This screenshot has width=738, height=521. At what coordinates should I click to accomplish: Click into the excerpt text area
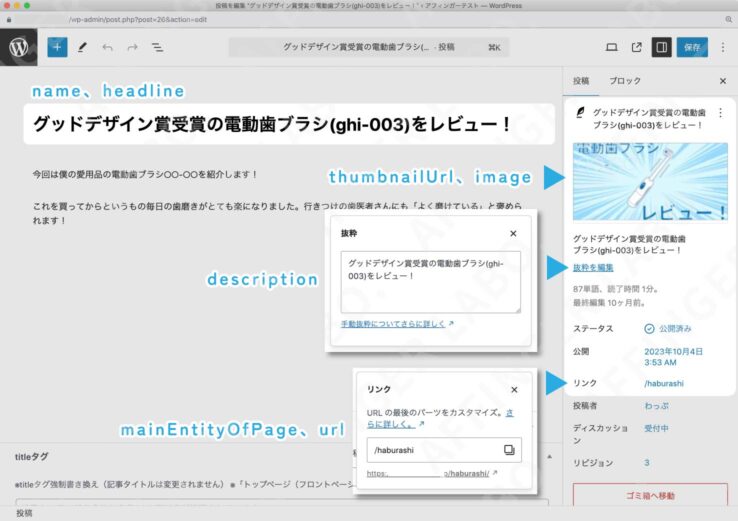pyautogui.click(x=431, y=282)
